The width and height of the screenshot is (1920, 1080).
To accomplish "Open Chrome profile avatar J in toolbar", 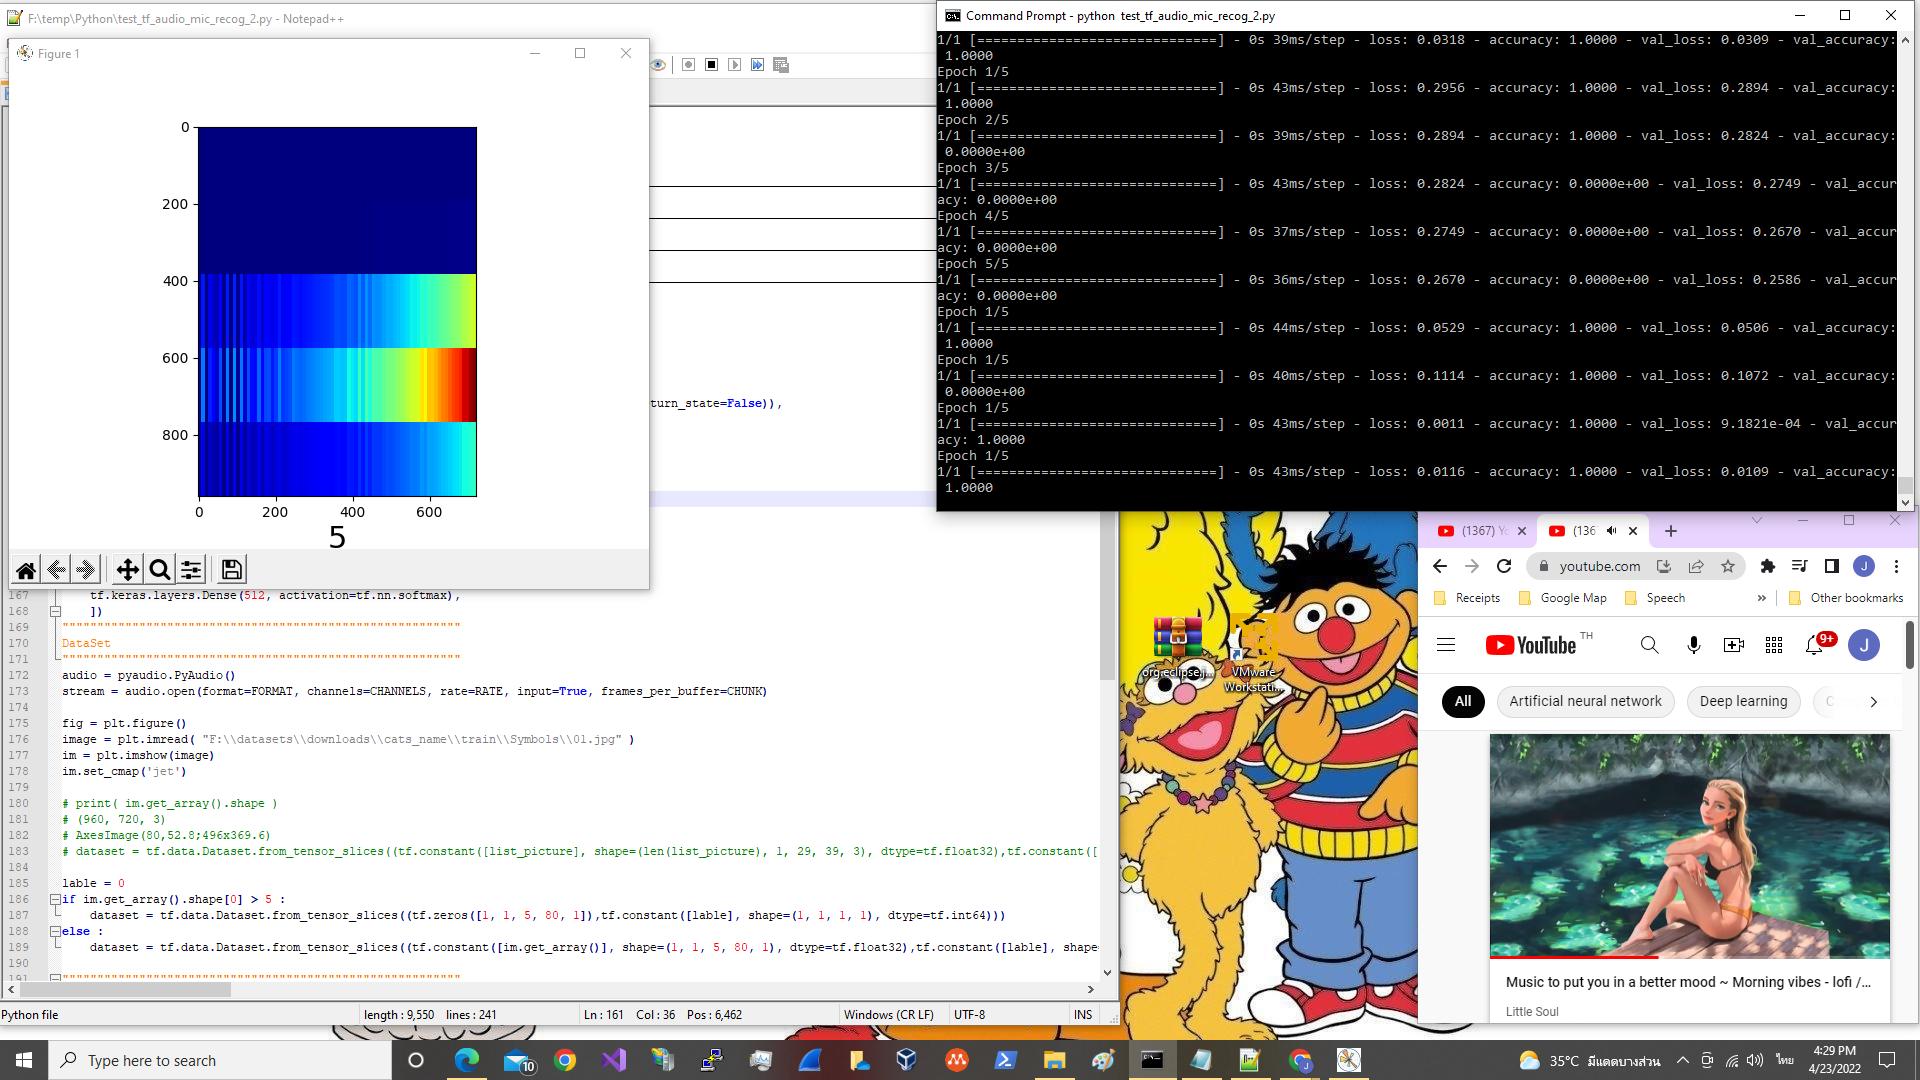I will 1864,566.
